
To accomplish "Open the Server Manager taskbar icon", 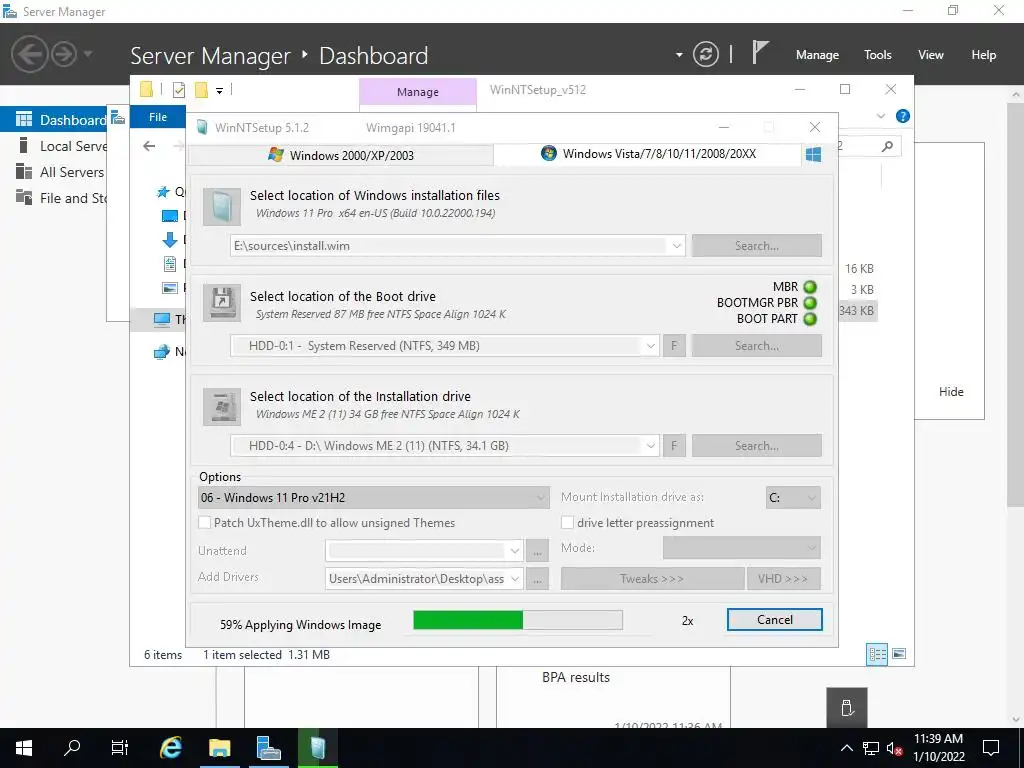I will point(268,748).
